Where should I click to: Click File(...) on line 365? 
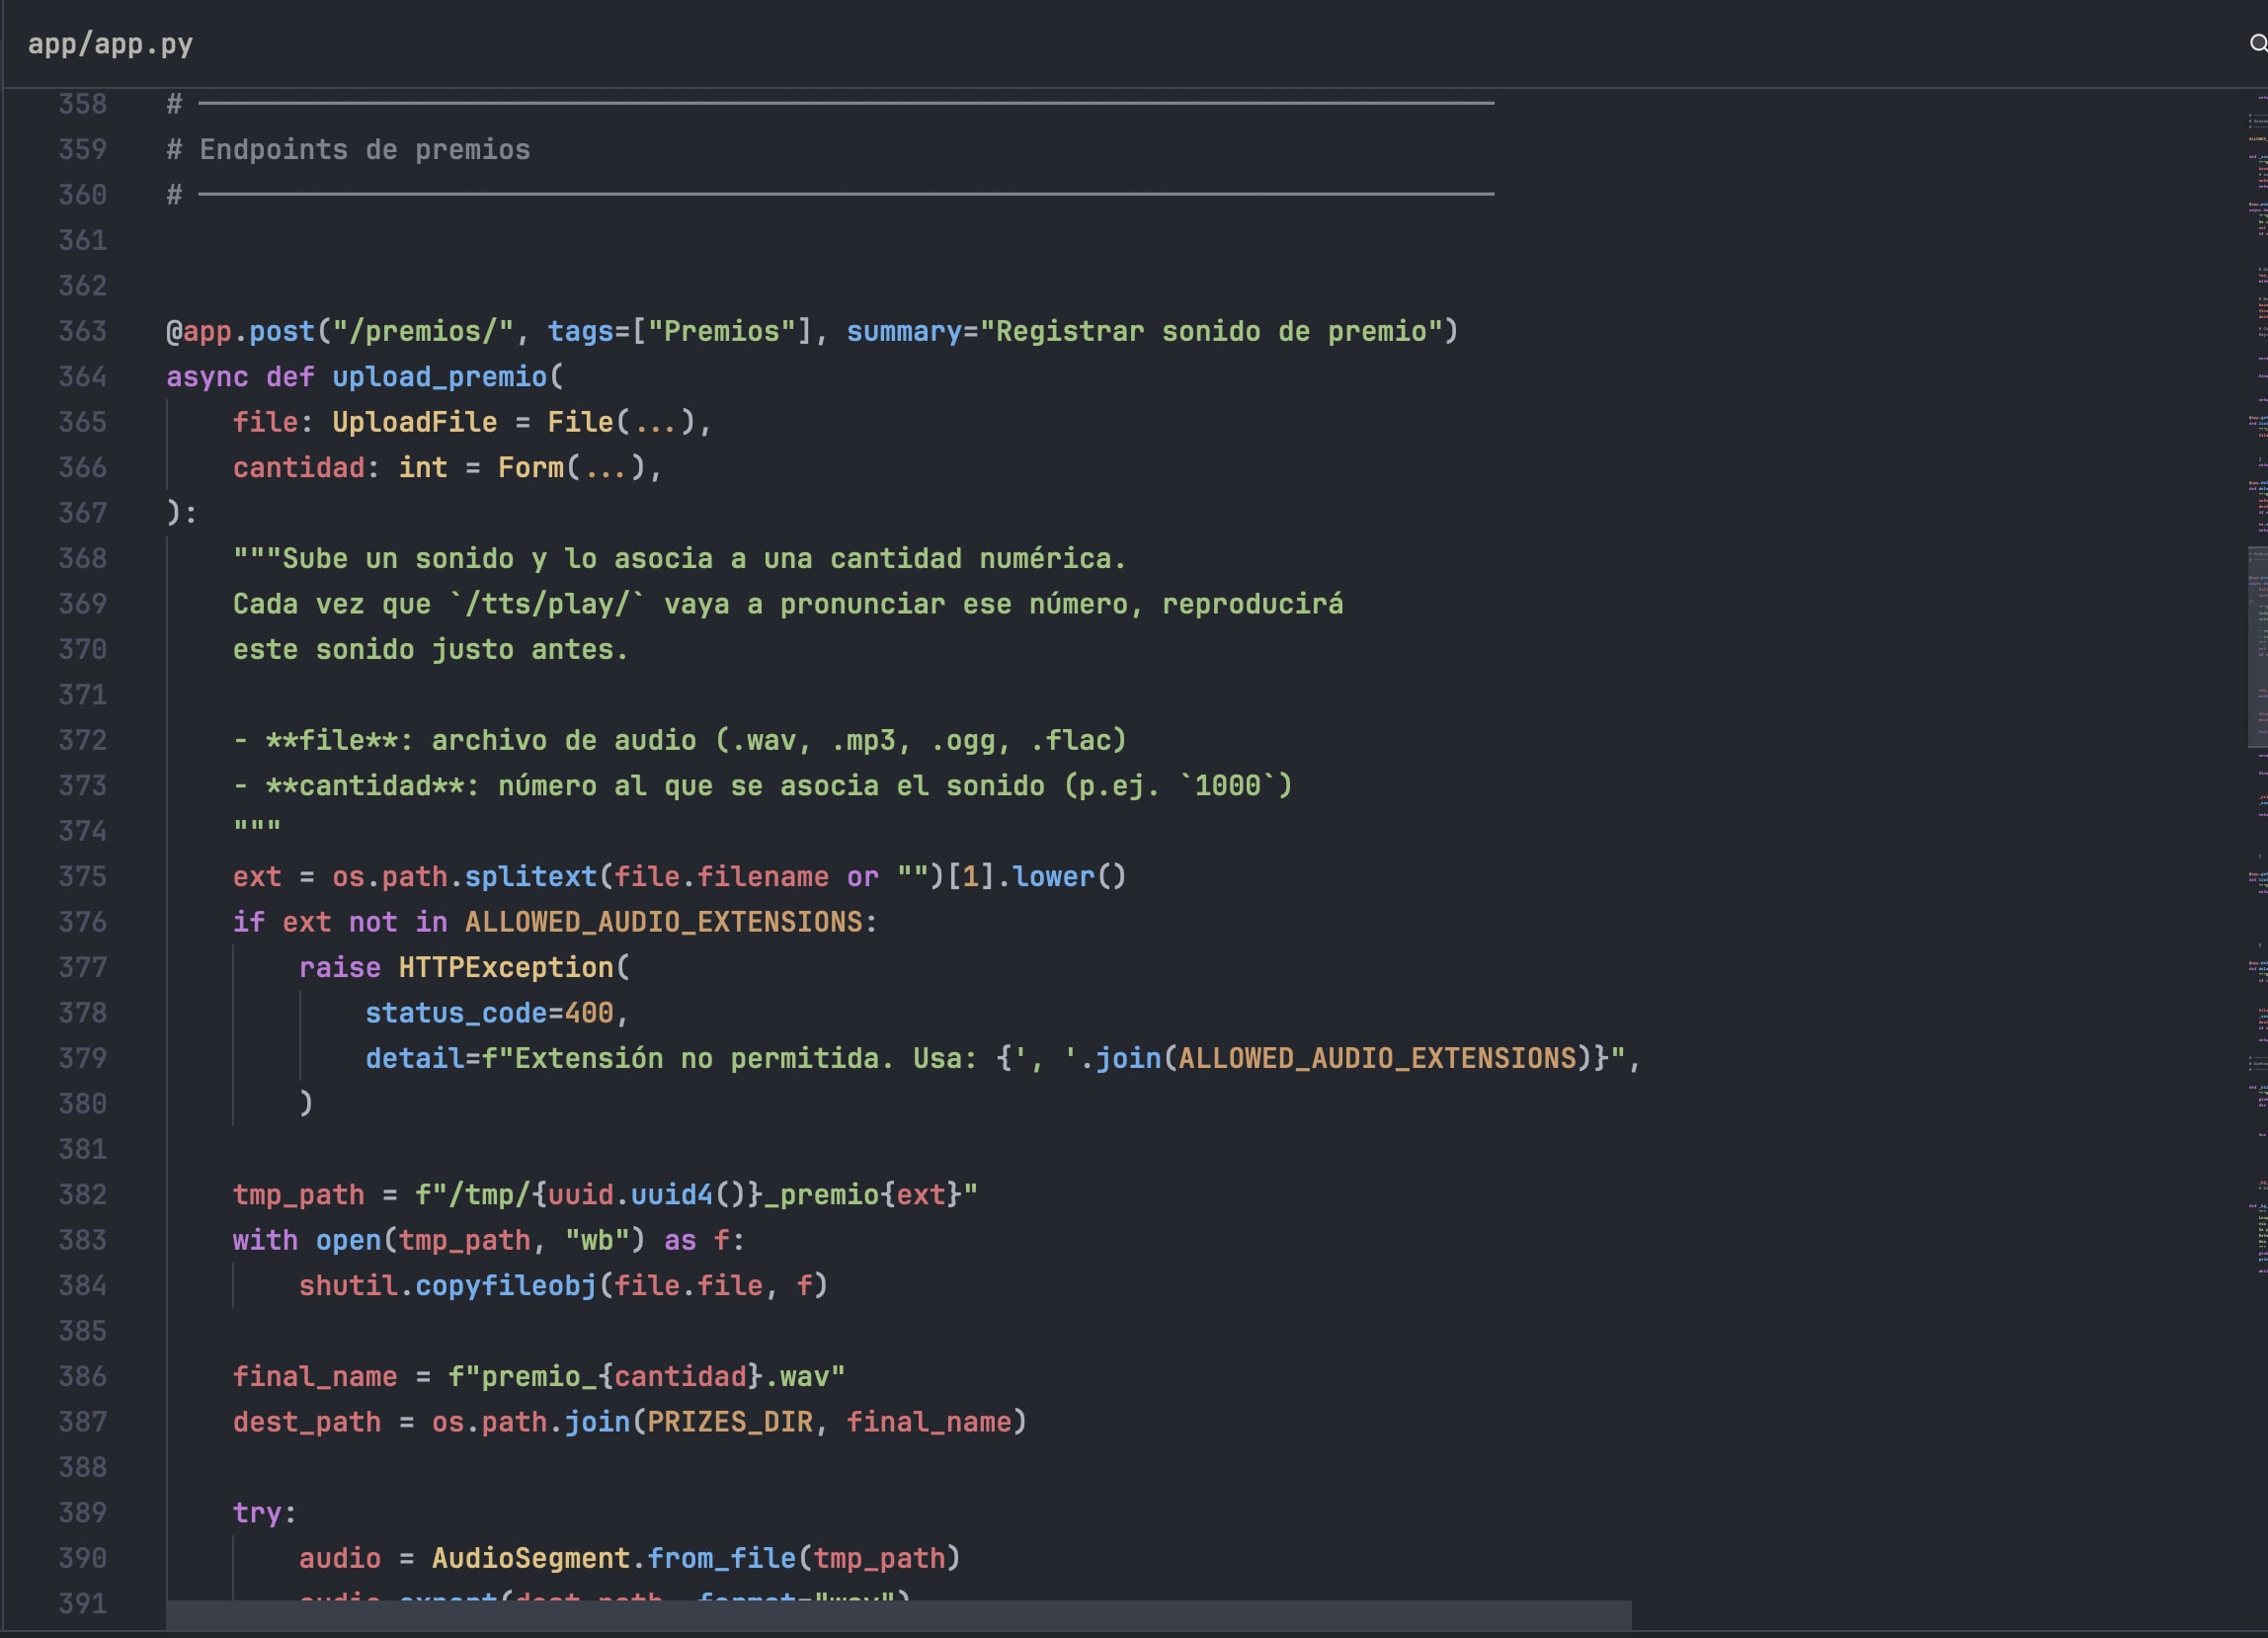click(x=621, y=422)
